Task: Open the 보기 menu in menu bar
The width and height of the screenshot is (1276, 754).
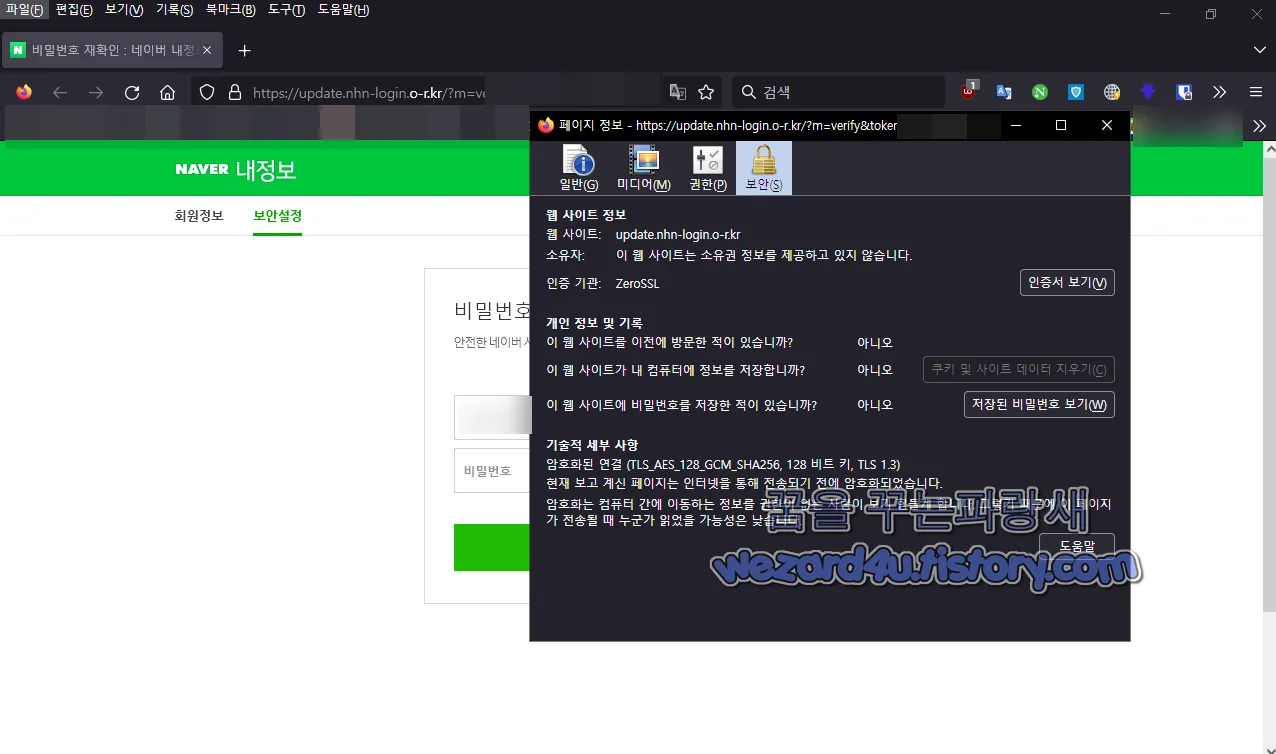Action: 124,10
